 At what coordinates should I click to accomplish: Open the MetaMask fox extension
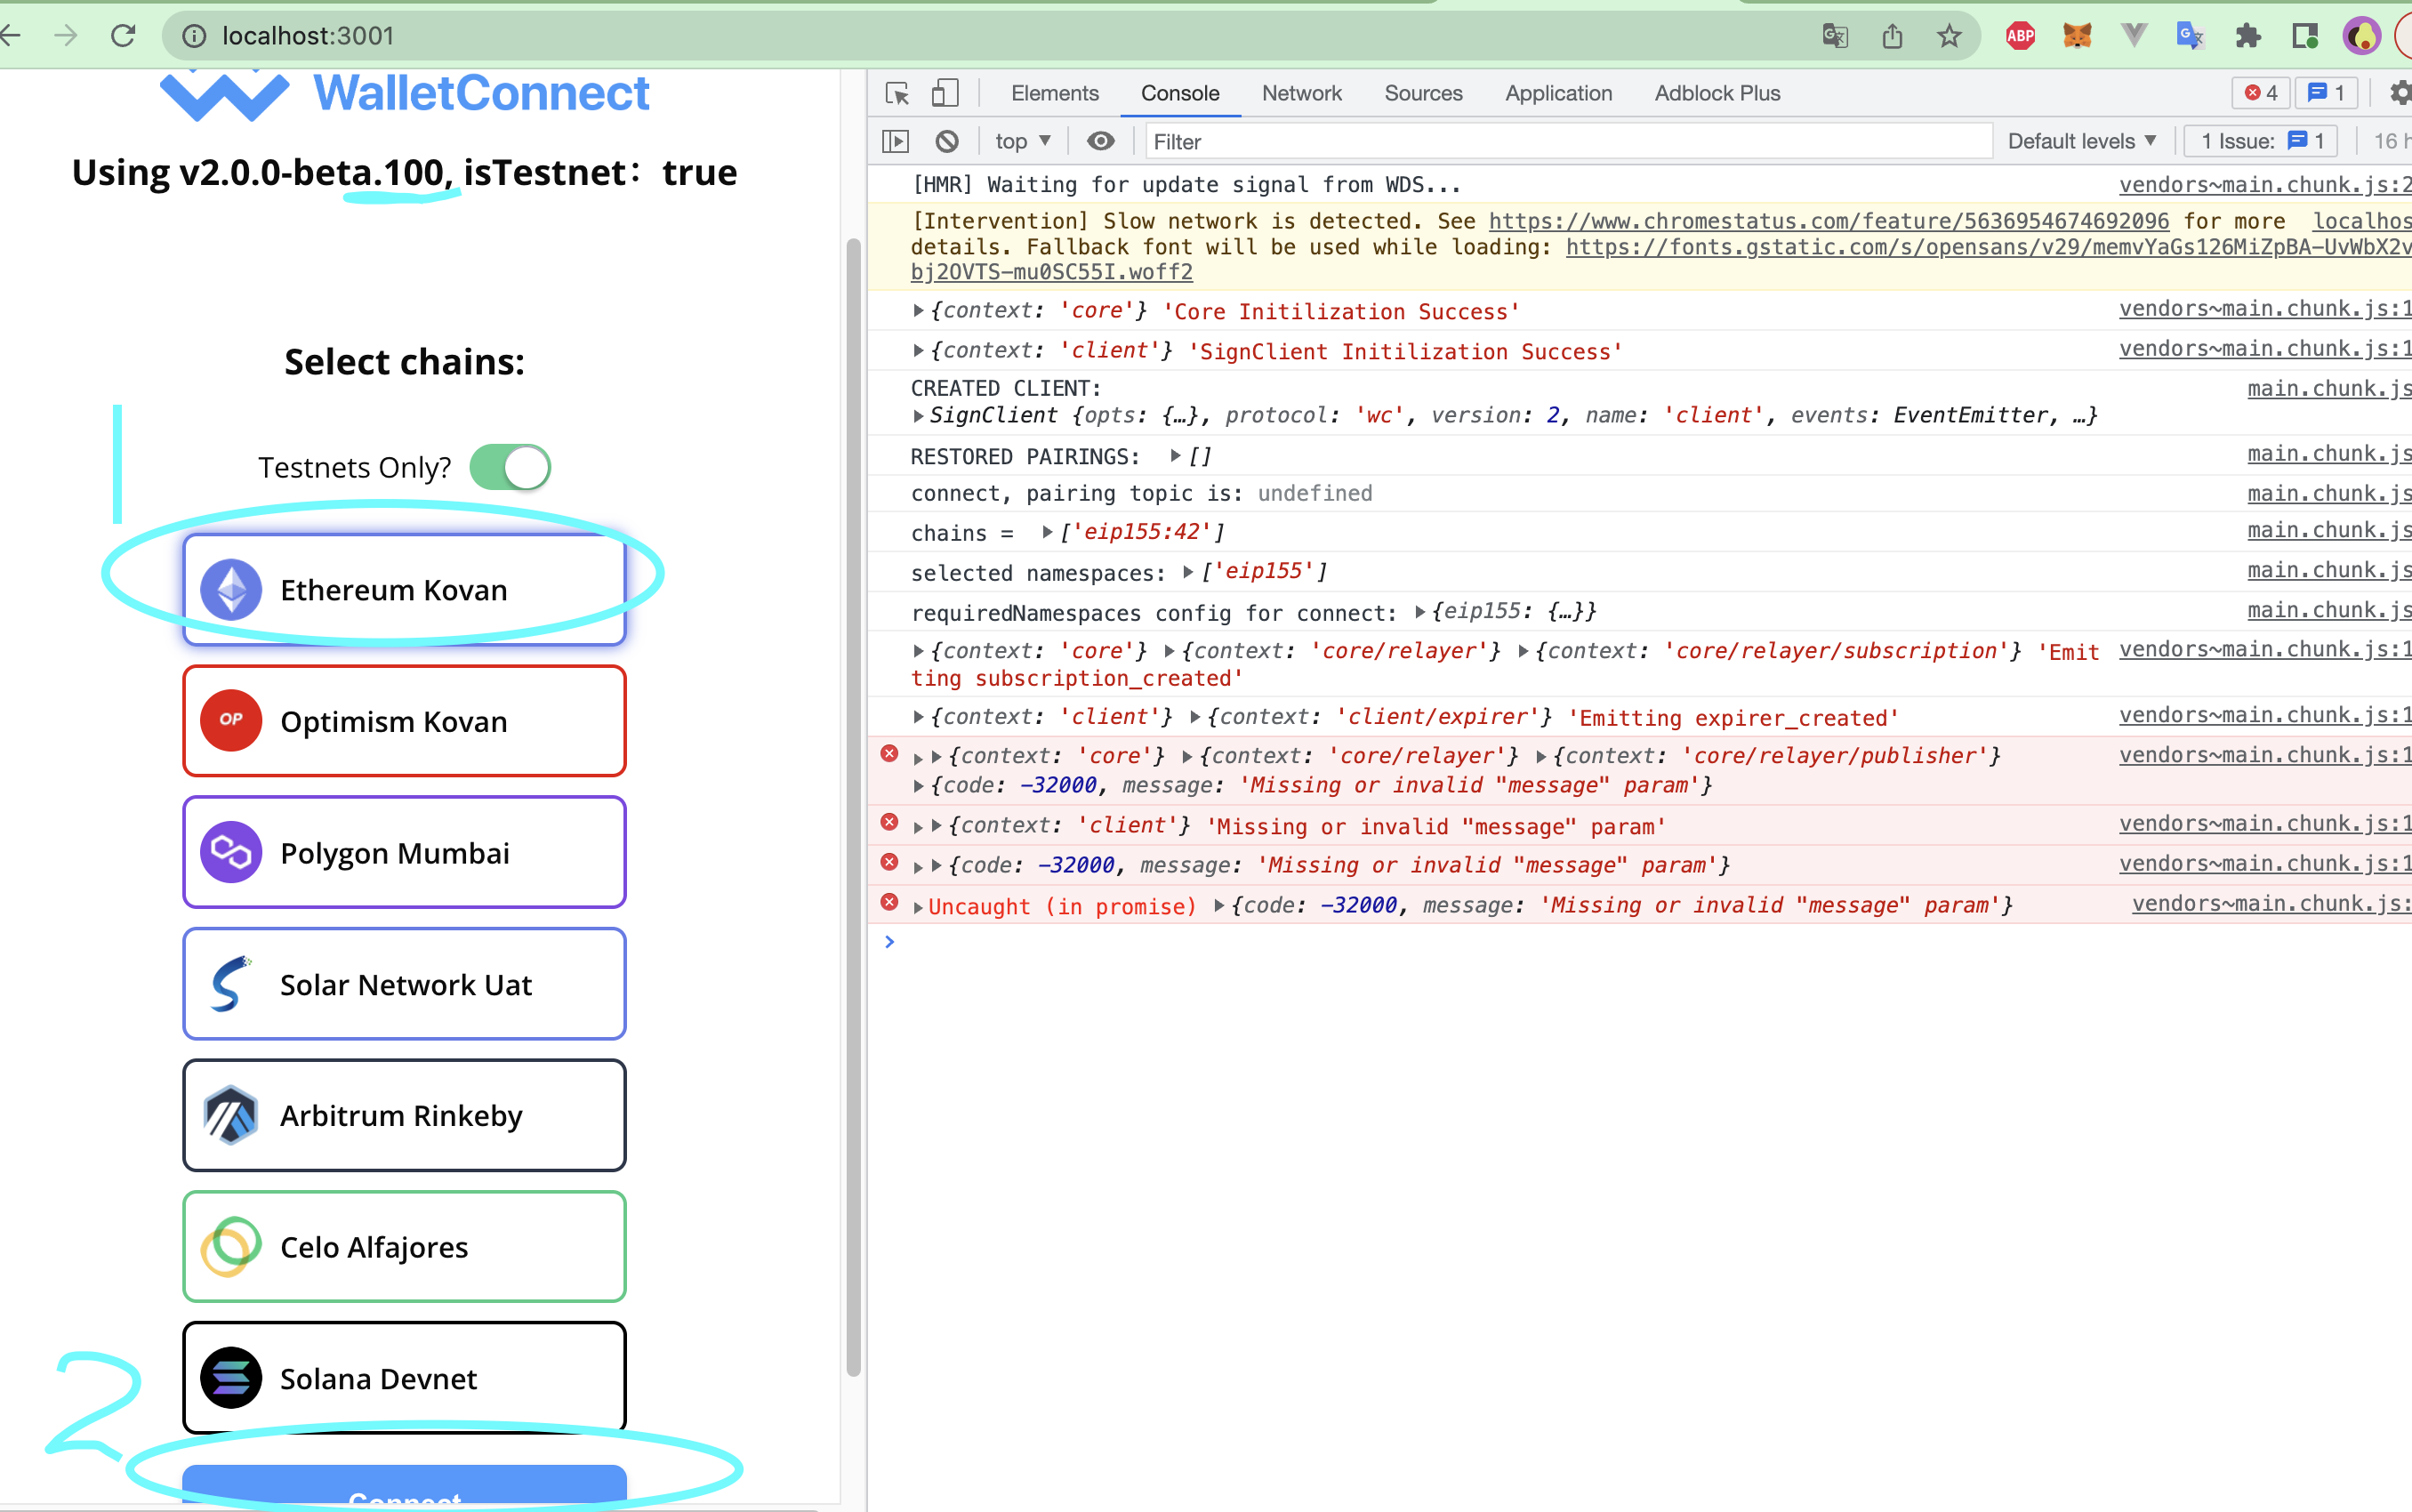click(x=2077, y=36)
